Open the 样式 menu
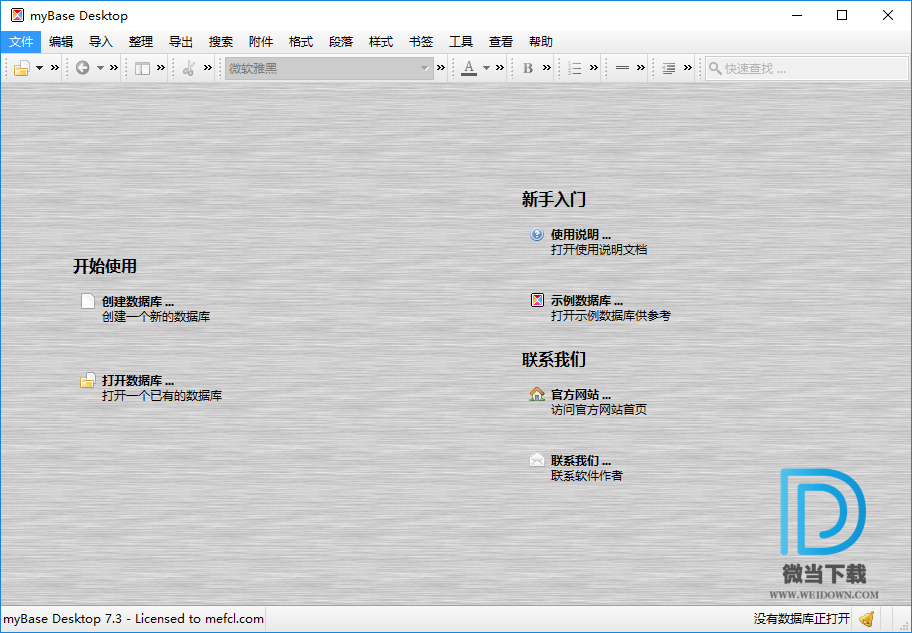This screenshot has height=633, width=912. tap(381, 42)
